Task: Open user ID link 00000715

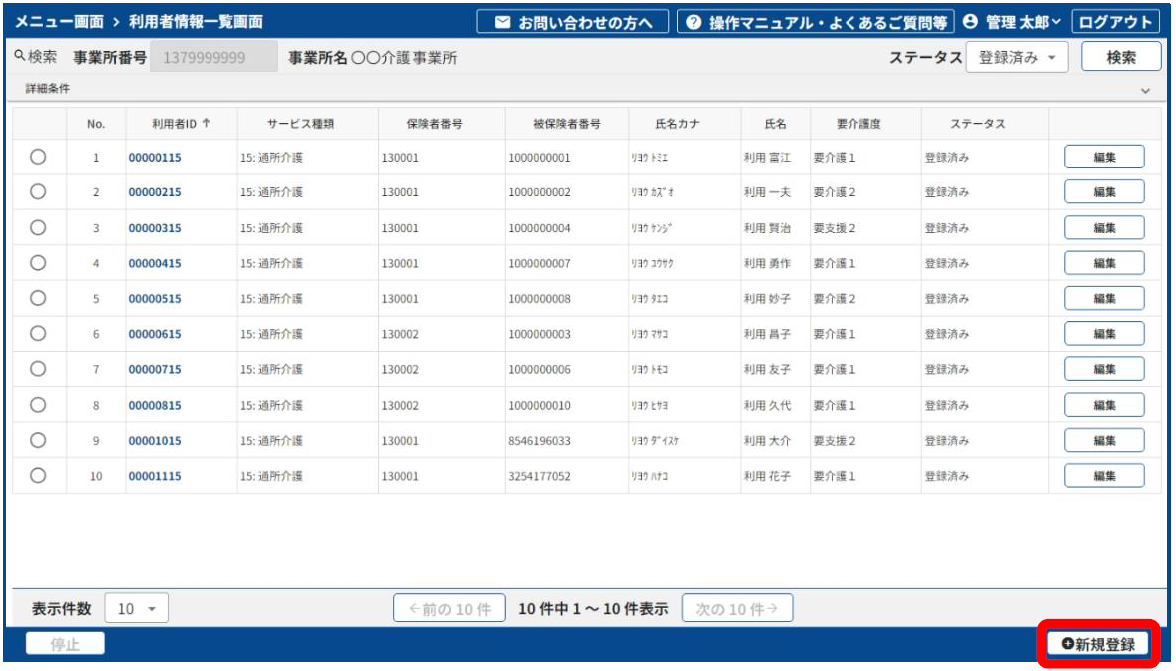Action: click(x=154, y=369)
